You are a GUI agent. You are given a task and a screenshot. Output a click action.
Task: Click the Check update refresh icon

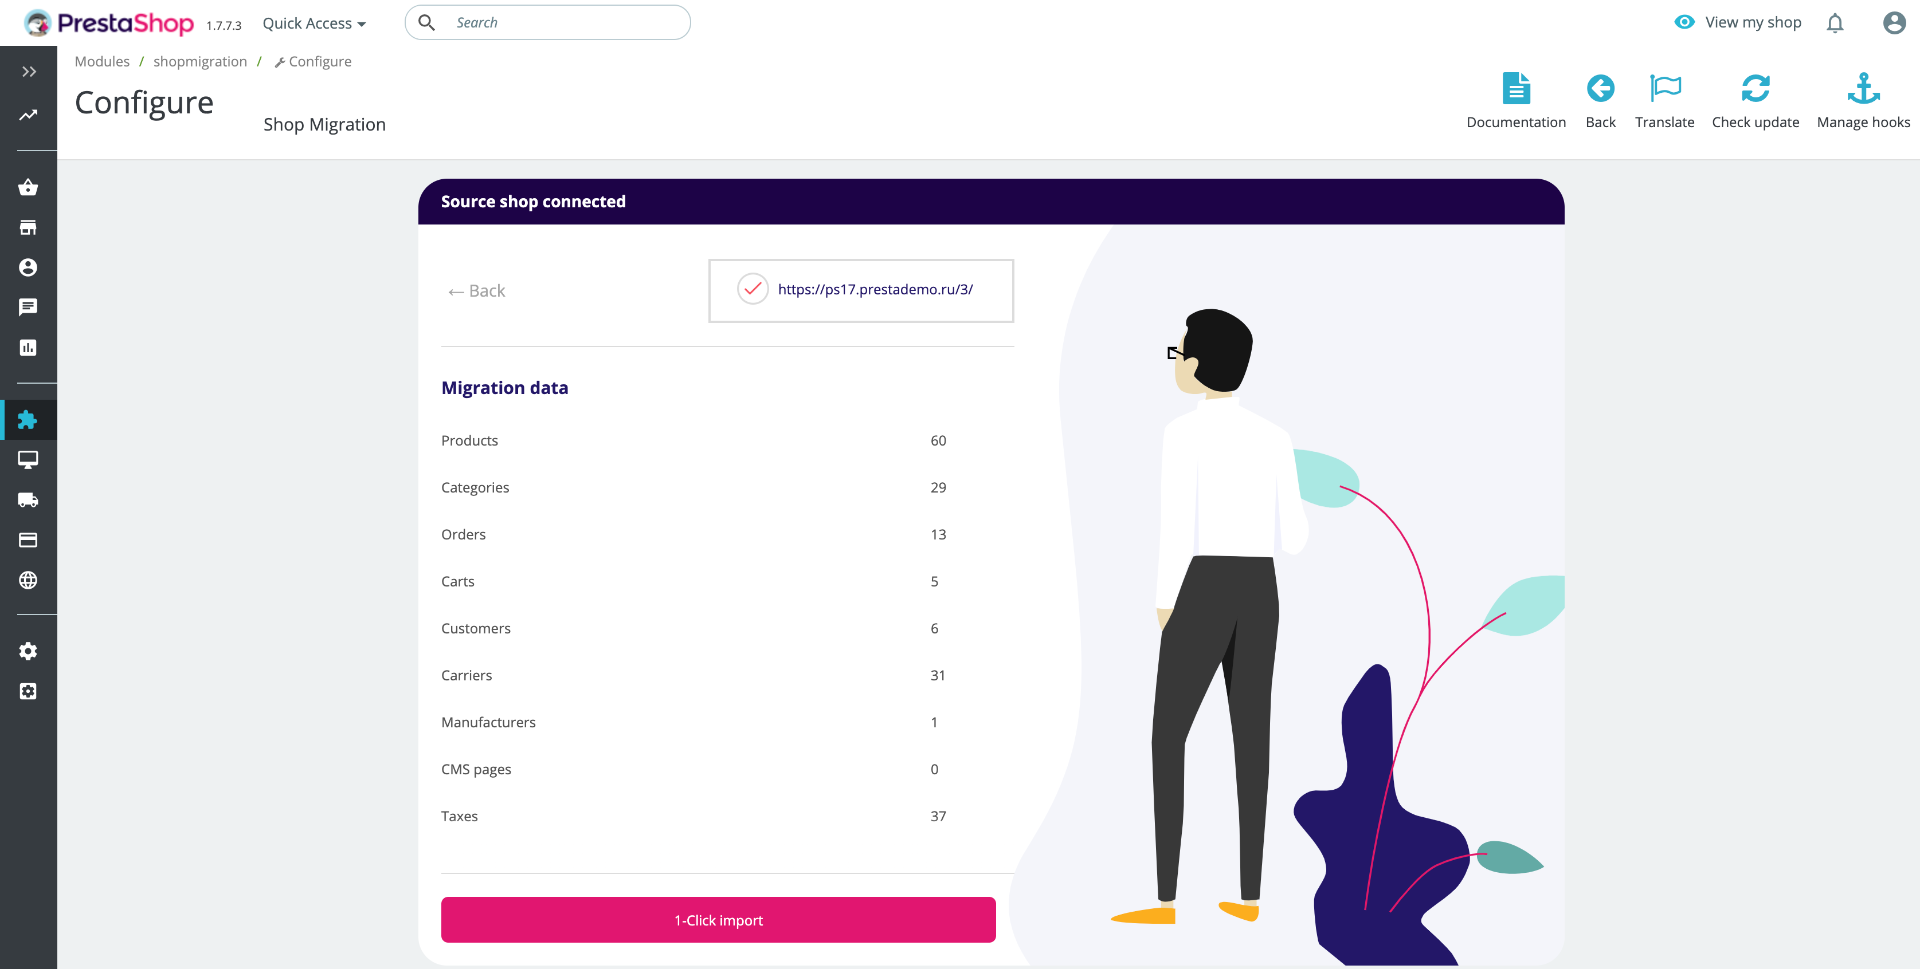[1755, 88]
